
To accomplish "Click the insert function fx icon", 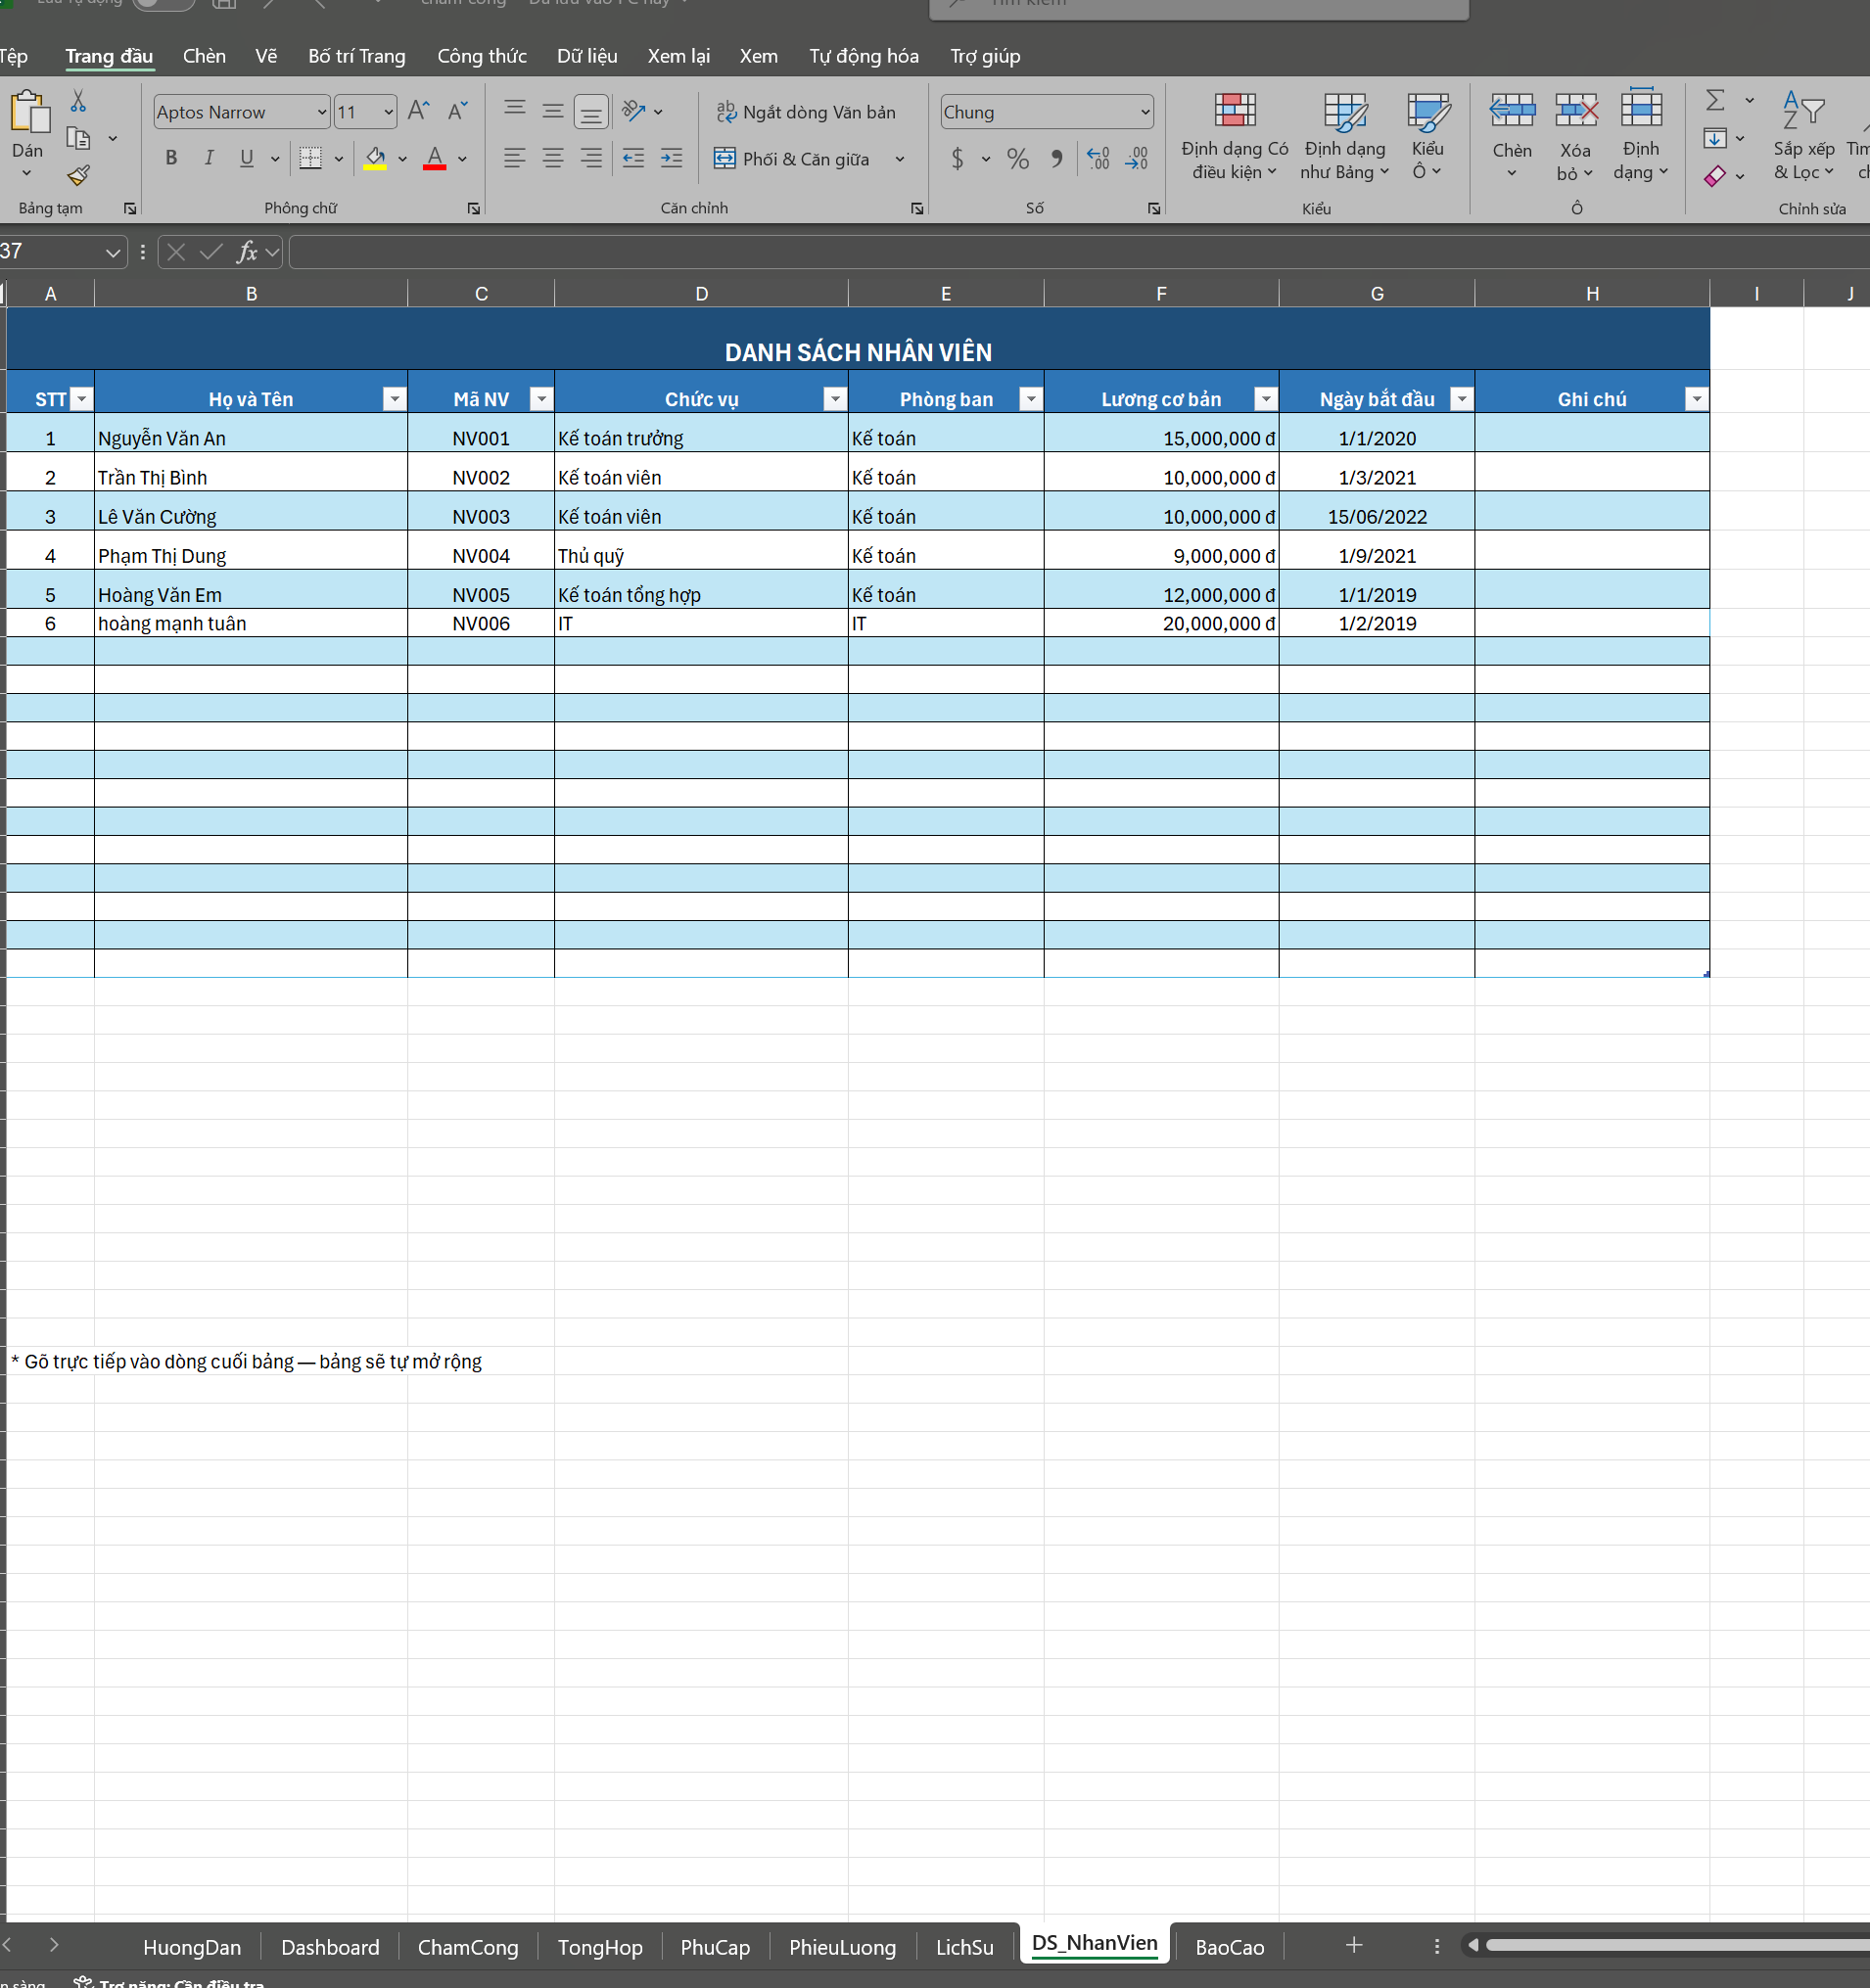I will (246, 252).
